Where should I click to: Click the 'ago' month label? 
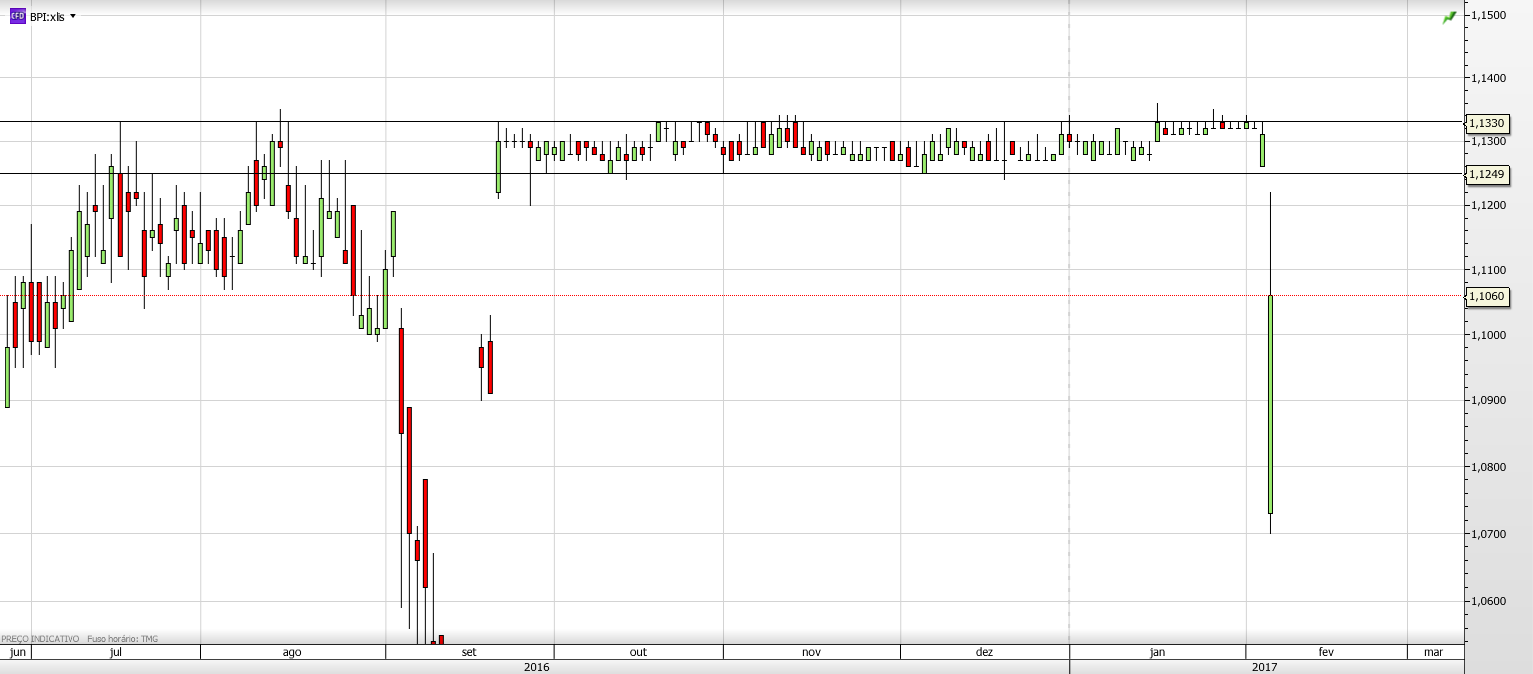click(x=292, y=652)
